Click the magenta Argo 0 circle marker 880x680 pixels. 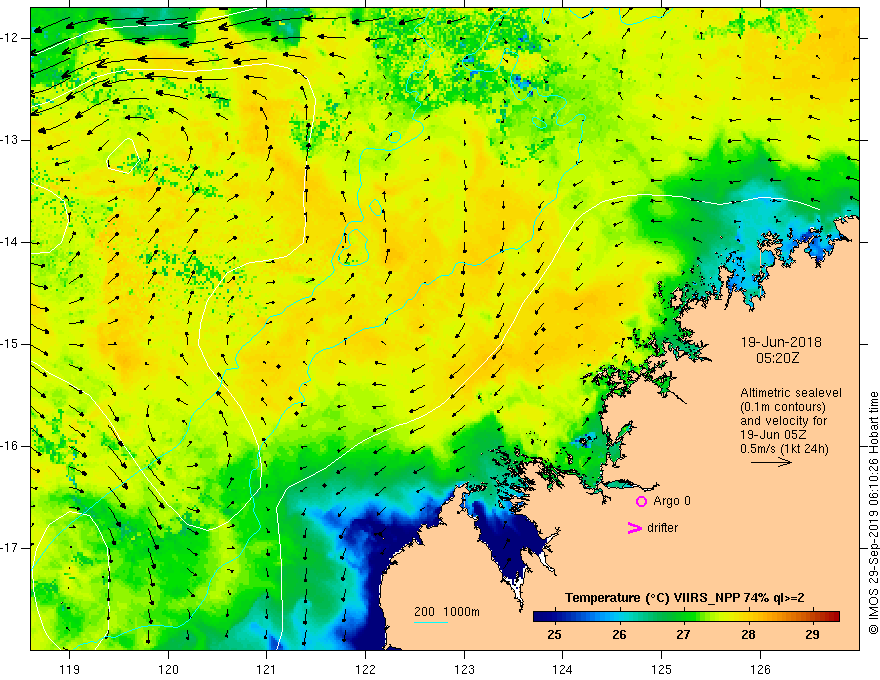coord(641,502)
